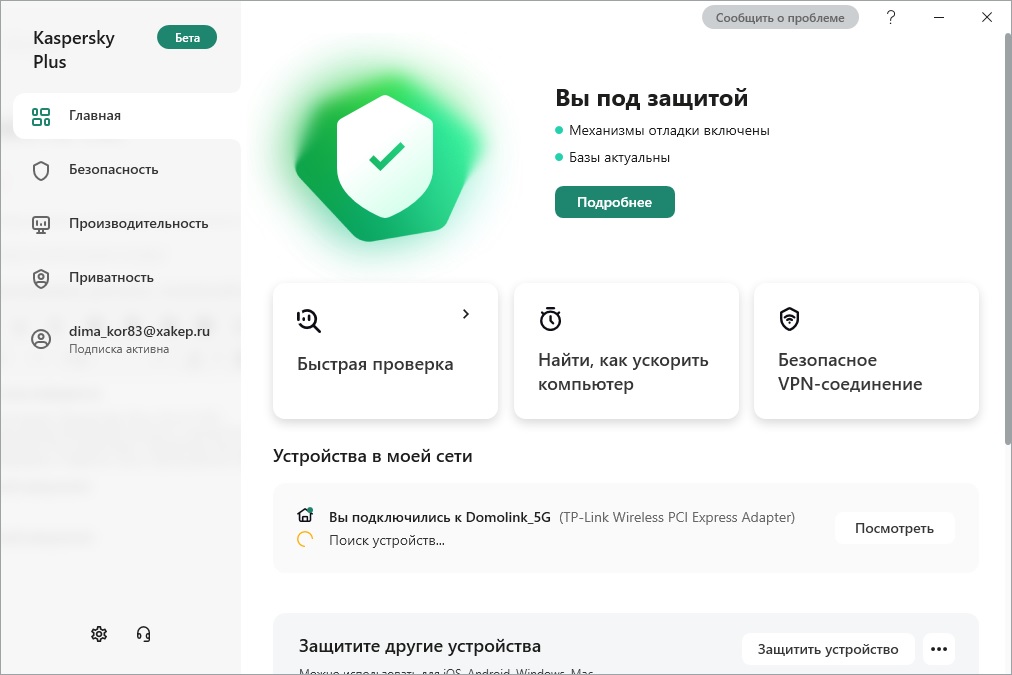Click Защитите другие устройства heading
Viewport: 1012px width, 675px height.
tap(420, 646)
